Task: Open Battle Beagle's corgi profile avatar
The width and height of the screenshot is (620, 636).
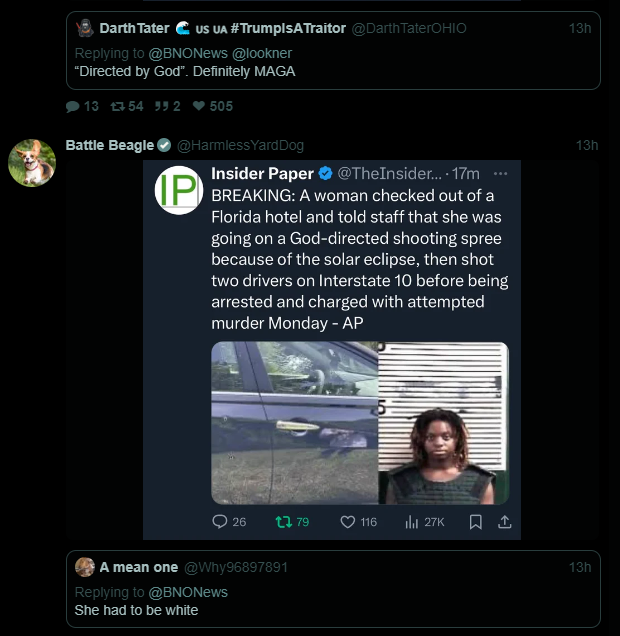Action: [32, 162]
